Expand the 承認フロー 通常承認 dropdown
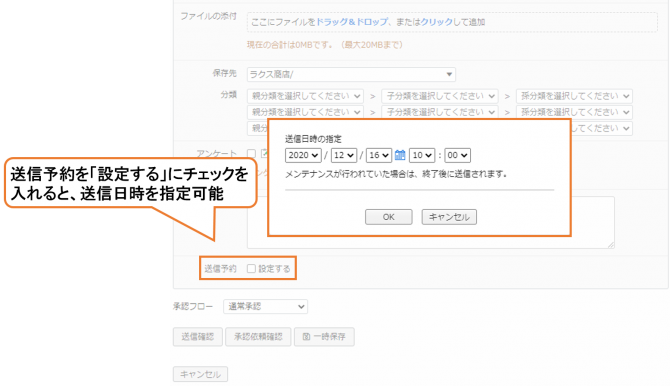This screenshot has width=670, height=386. click(x=265, y=306)
